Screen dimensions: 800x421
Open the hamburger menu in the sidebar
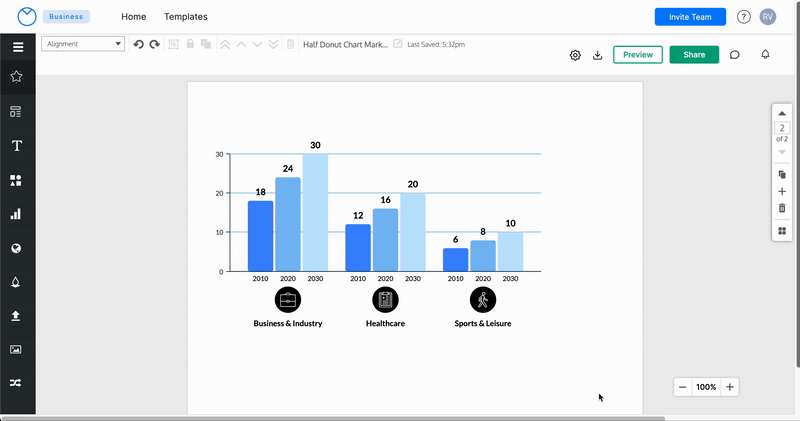pyautogui.click(x=17, y=47)
